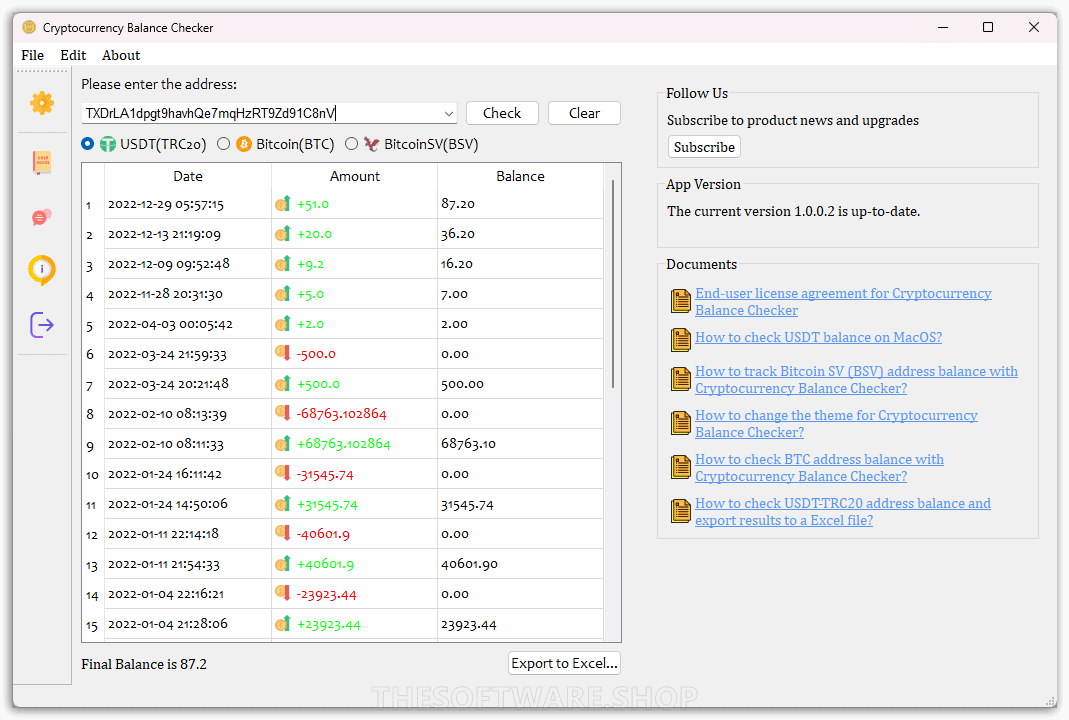Click the Date column header

coord(187,176)
